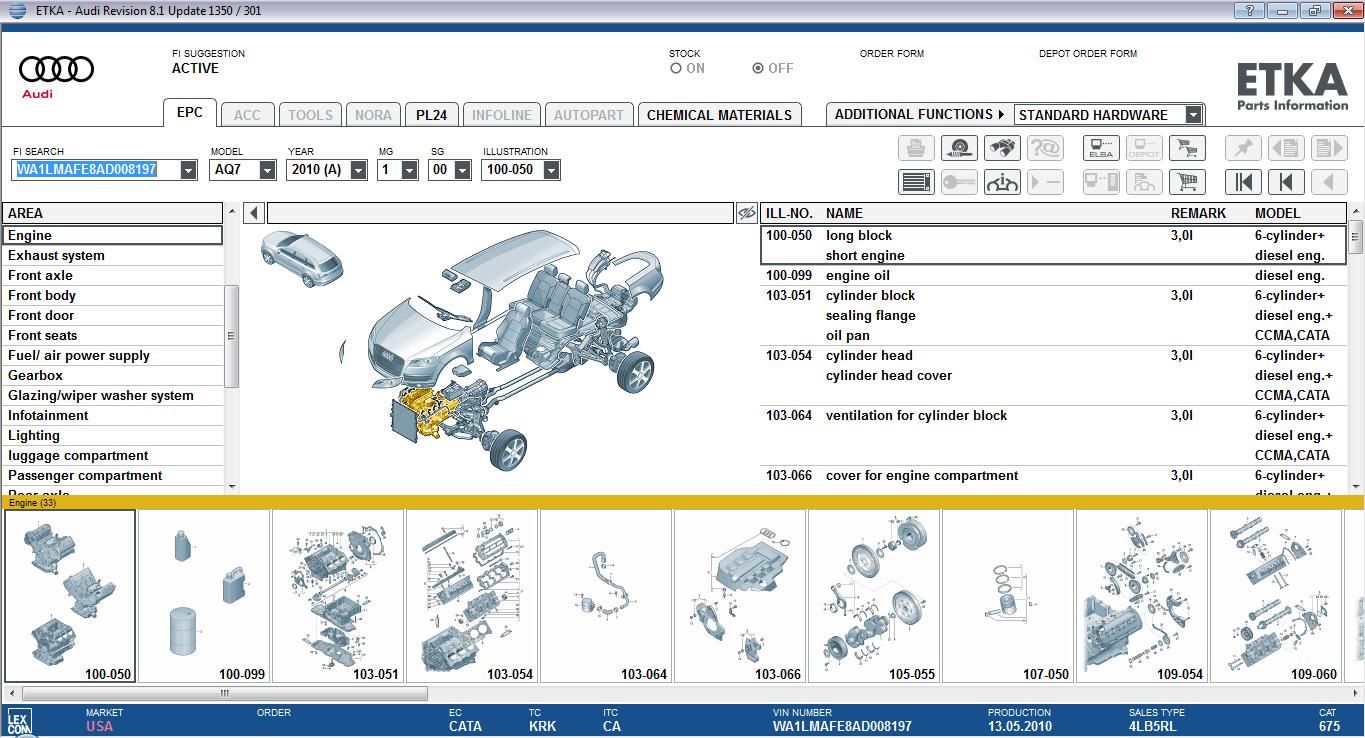Image resolution: width=1365 pixels, height=738 pixels.
Task: Select the 100-099 engine oil row
Action: coord(1054,275)
